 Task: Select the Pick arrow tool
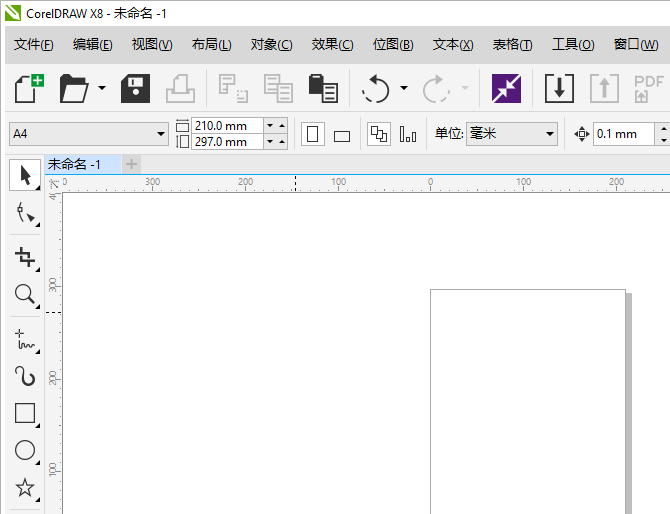(25, 175)
